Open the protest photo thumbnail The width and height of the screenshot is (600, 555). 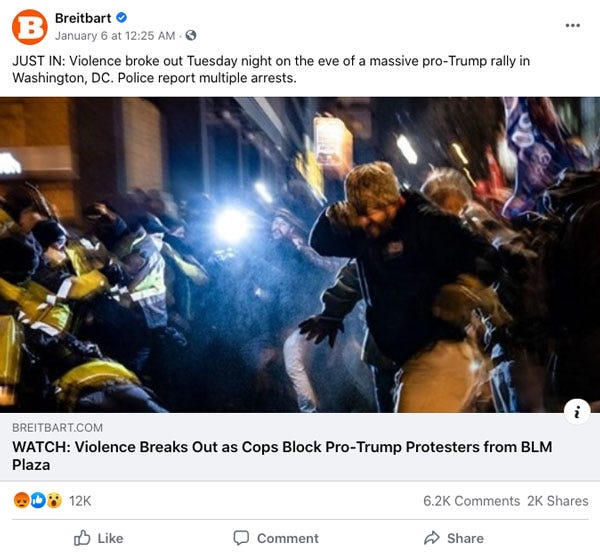tap(300, 255)
